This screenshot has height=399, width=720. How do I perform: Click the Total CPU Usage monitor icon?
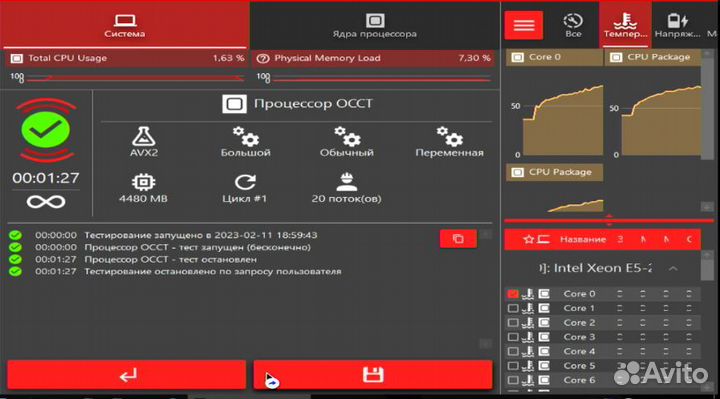[17, 58]
